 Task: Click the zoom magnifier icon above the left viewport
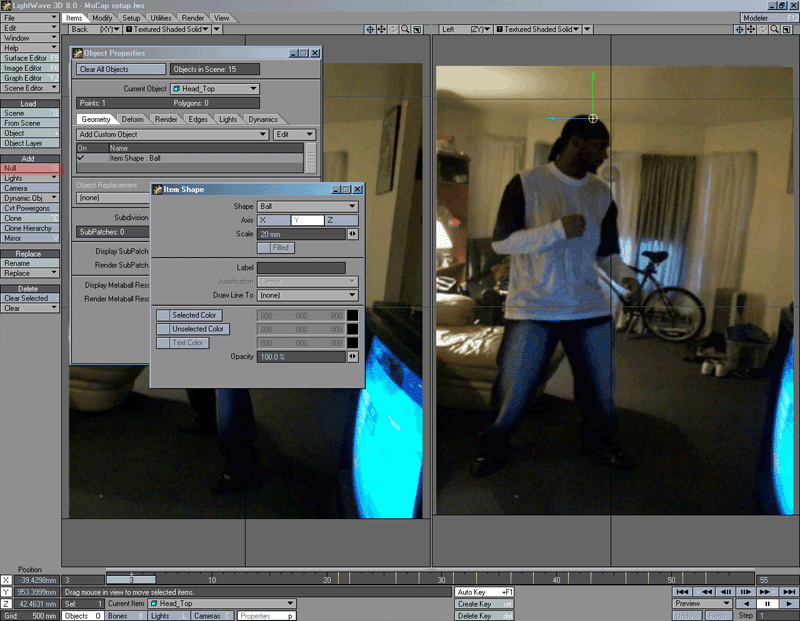point(405,30)
